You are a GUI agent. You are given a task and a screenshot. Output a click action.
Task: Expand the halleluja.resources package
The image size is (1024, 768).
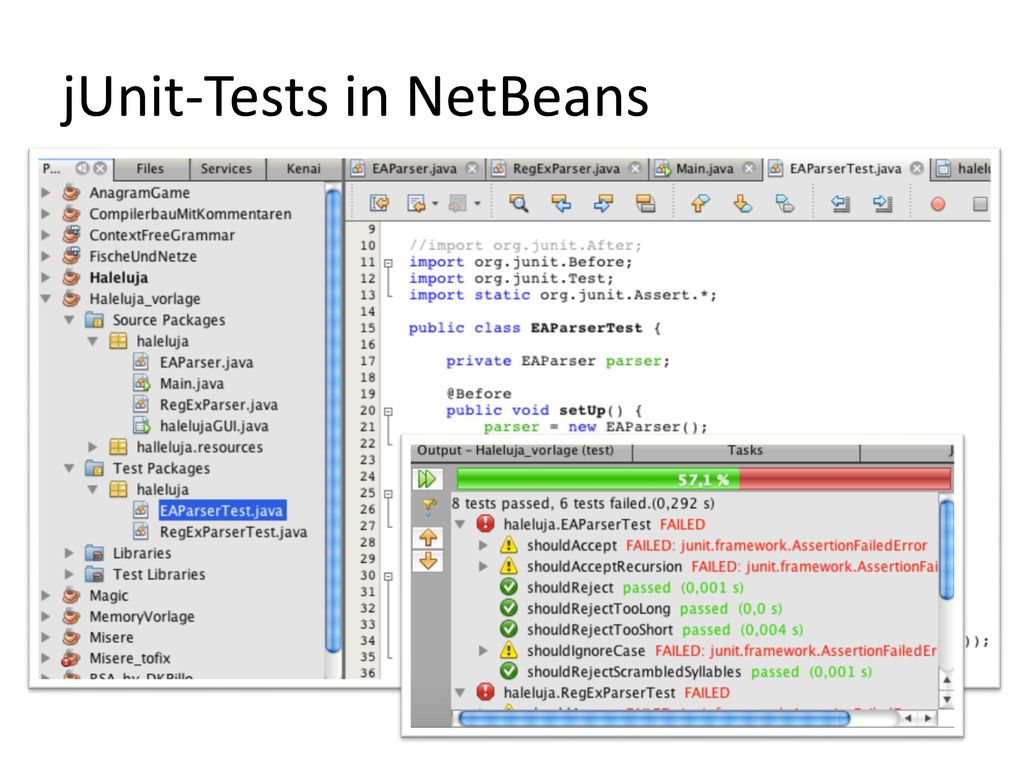[x=93, y=447]
